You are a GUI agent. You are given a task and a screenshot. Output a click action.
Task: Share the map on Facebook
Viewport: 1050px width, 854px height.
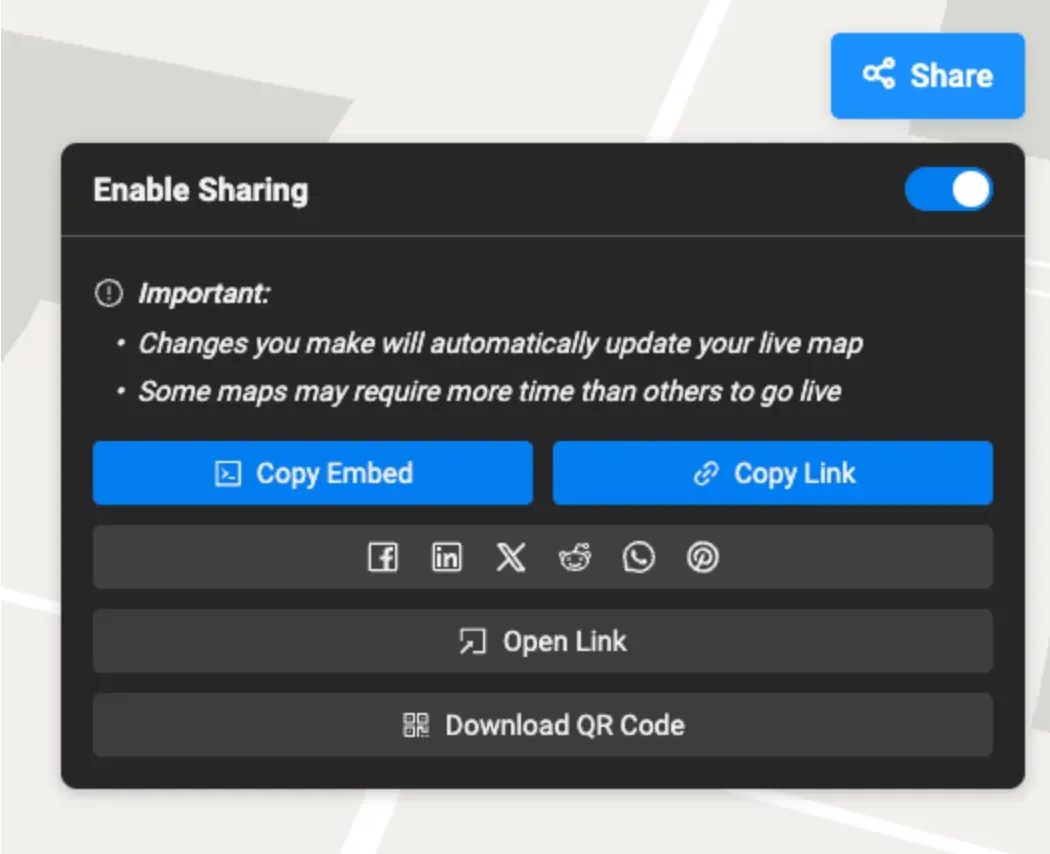[383, 557]
